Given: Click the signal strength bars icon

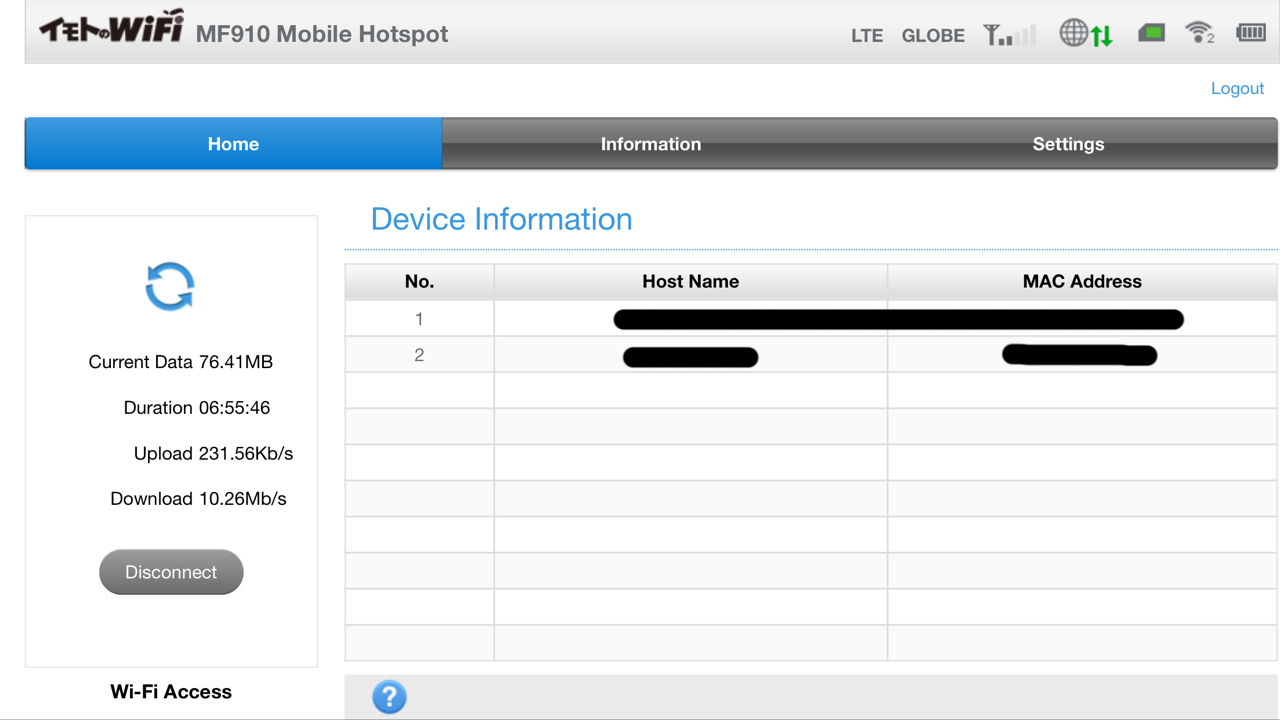Looking at the screenshot, I should click(1010, 35).
